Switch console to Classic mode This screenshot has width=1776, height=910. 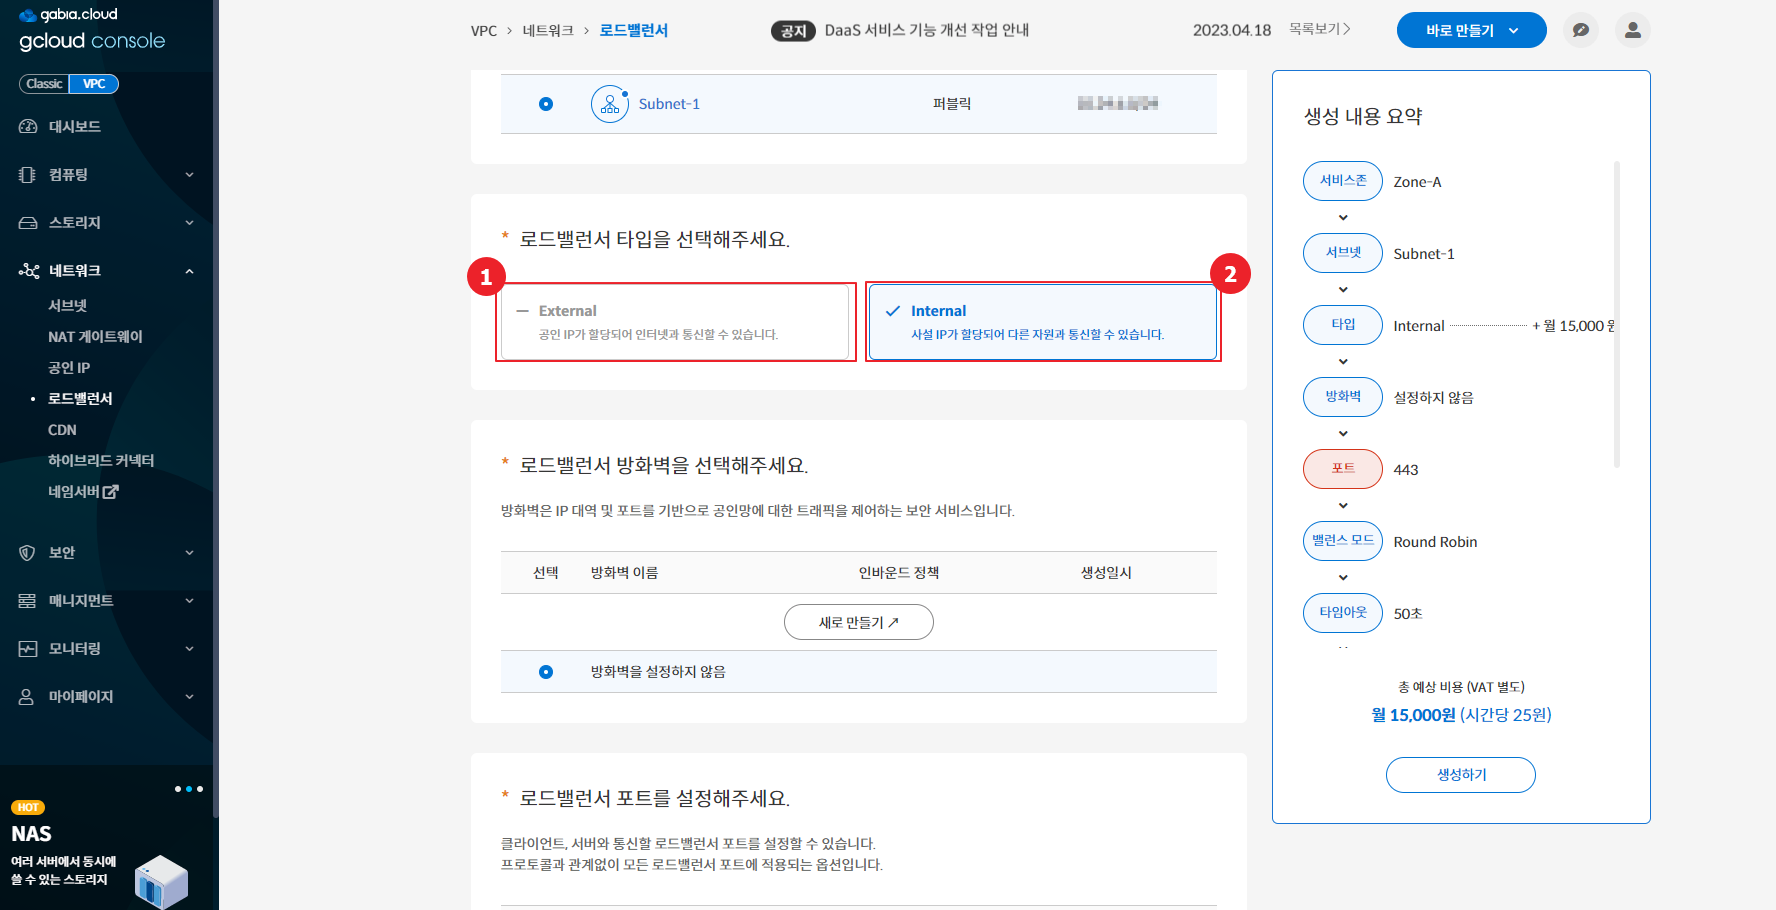point(44,84)
